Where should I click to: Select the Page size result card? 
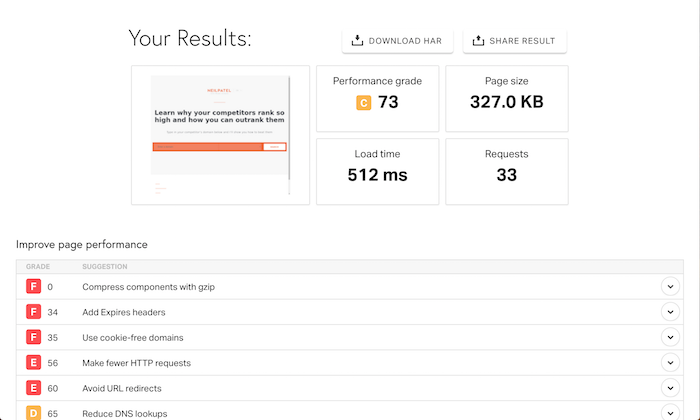[x=506, y=98]
